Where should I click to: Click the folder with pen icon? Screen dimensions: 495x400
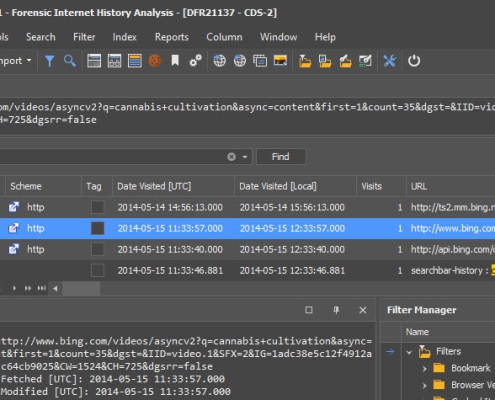(345, 61)
